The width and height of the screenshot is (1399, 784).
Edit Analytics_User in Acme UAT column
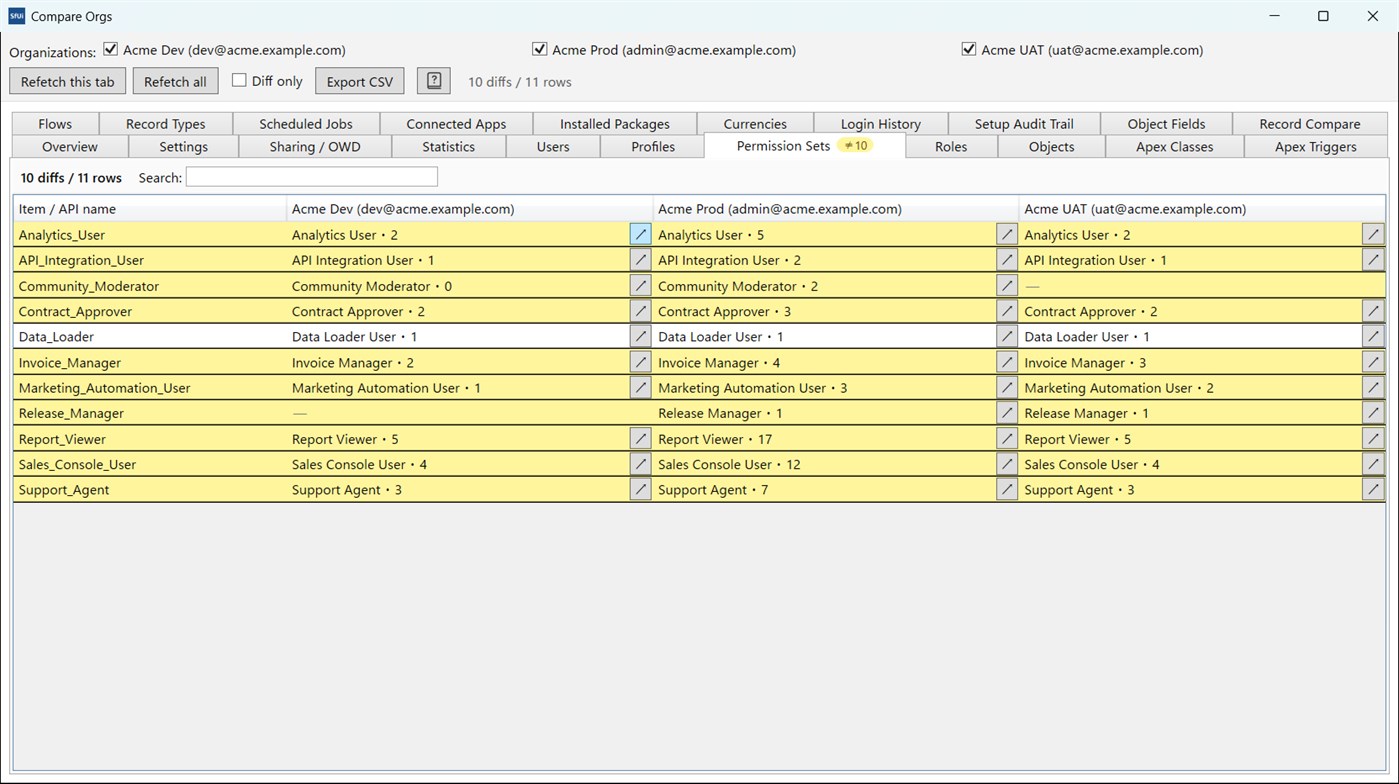pyautogui.click(x=1373, y=234)
